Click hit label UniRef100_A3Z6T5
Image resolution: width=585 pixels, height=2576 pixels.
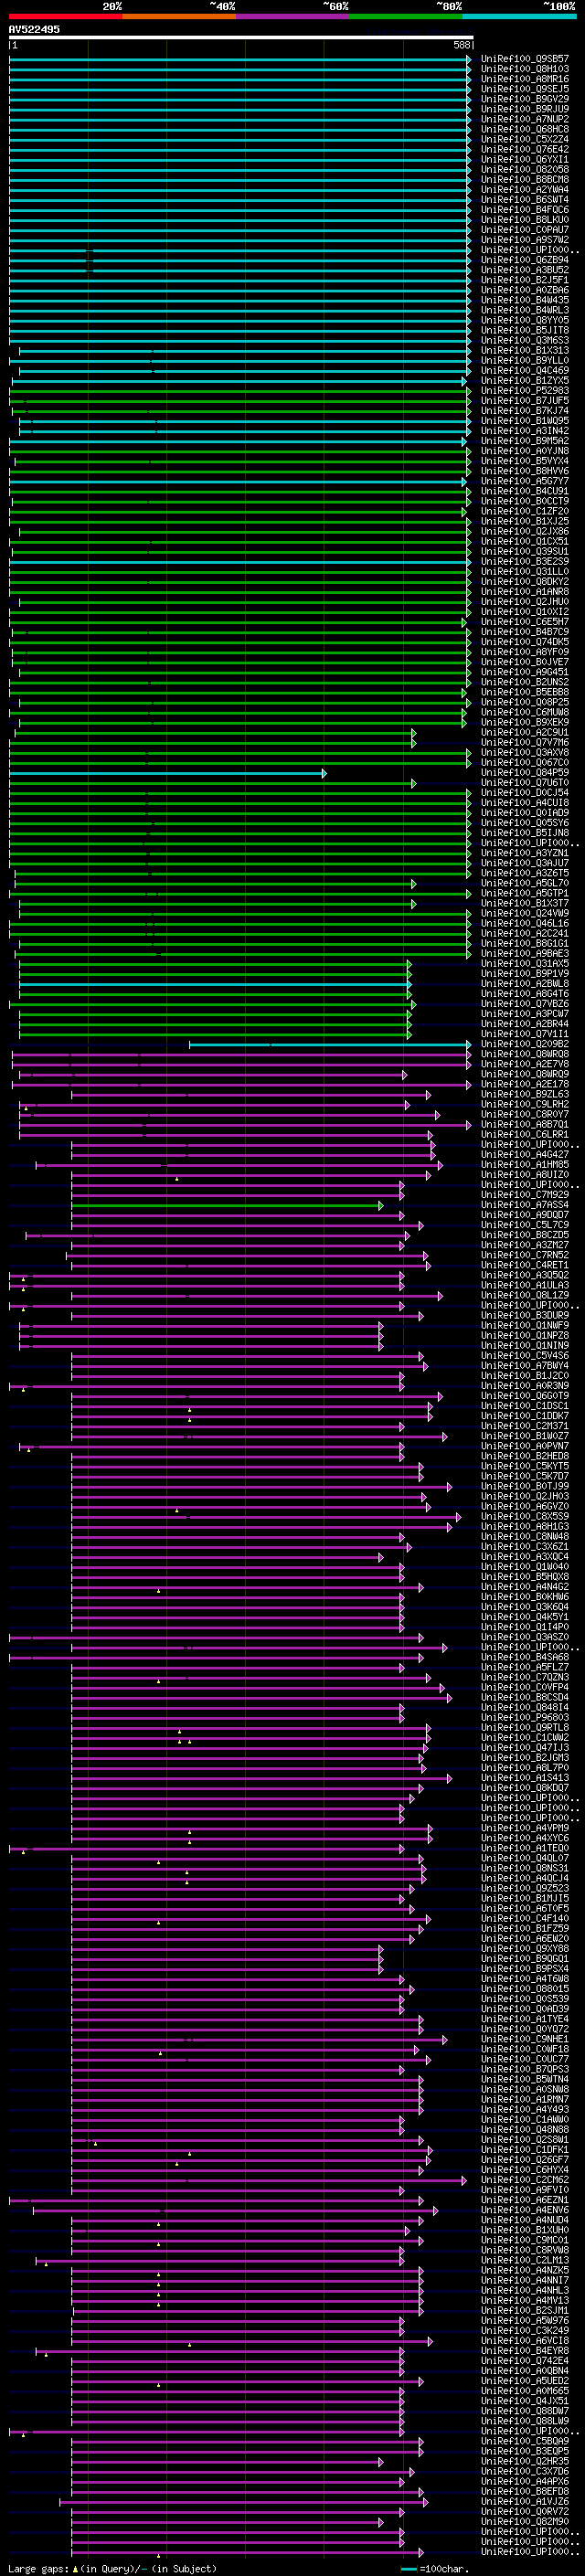click(x=525, y=873)
